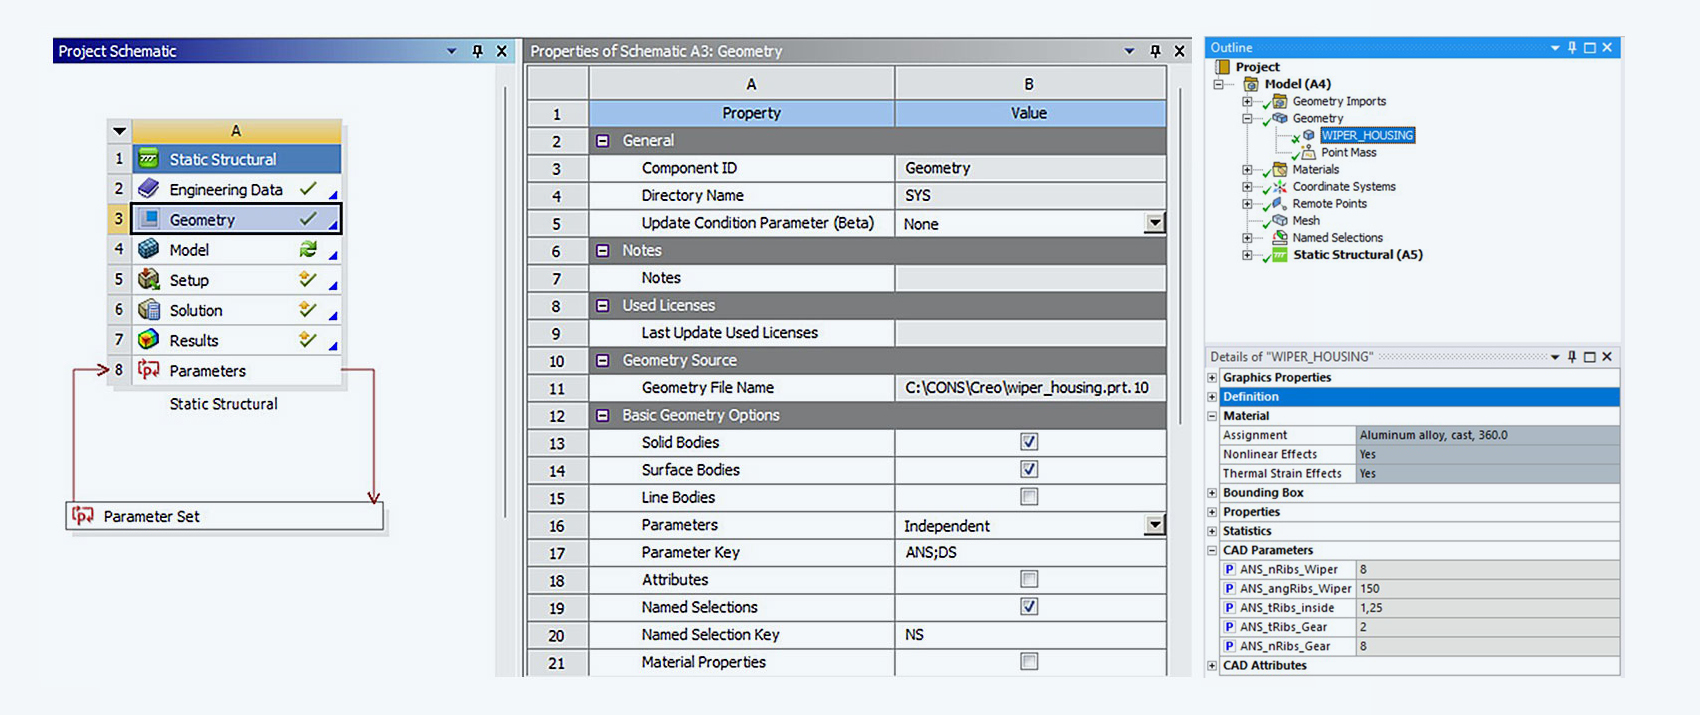Click the Materials folder icon in the Outline
Viewport: 1700px width, 715px height.
pos(1280,169)
